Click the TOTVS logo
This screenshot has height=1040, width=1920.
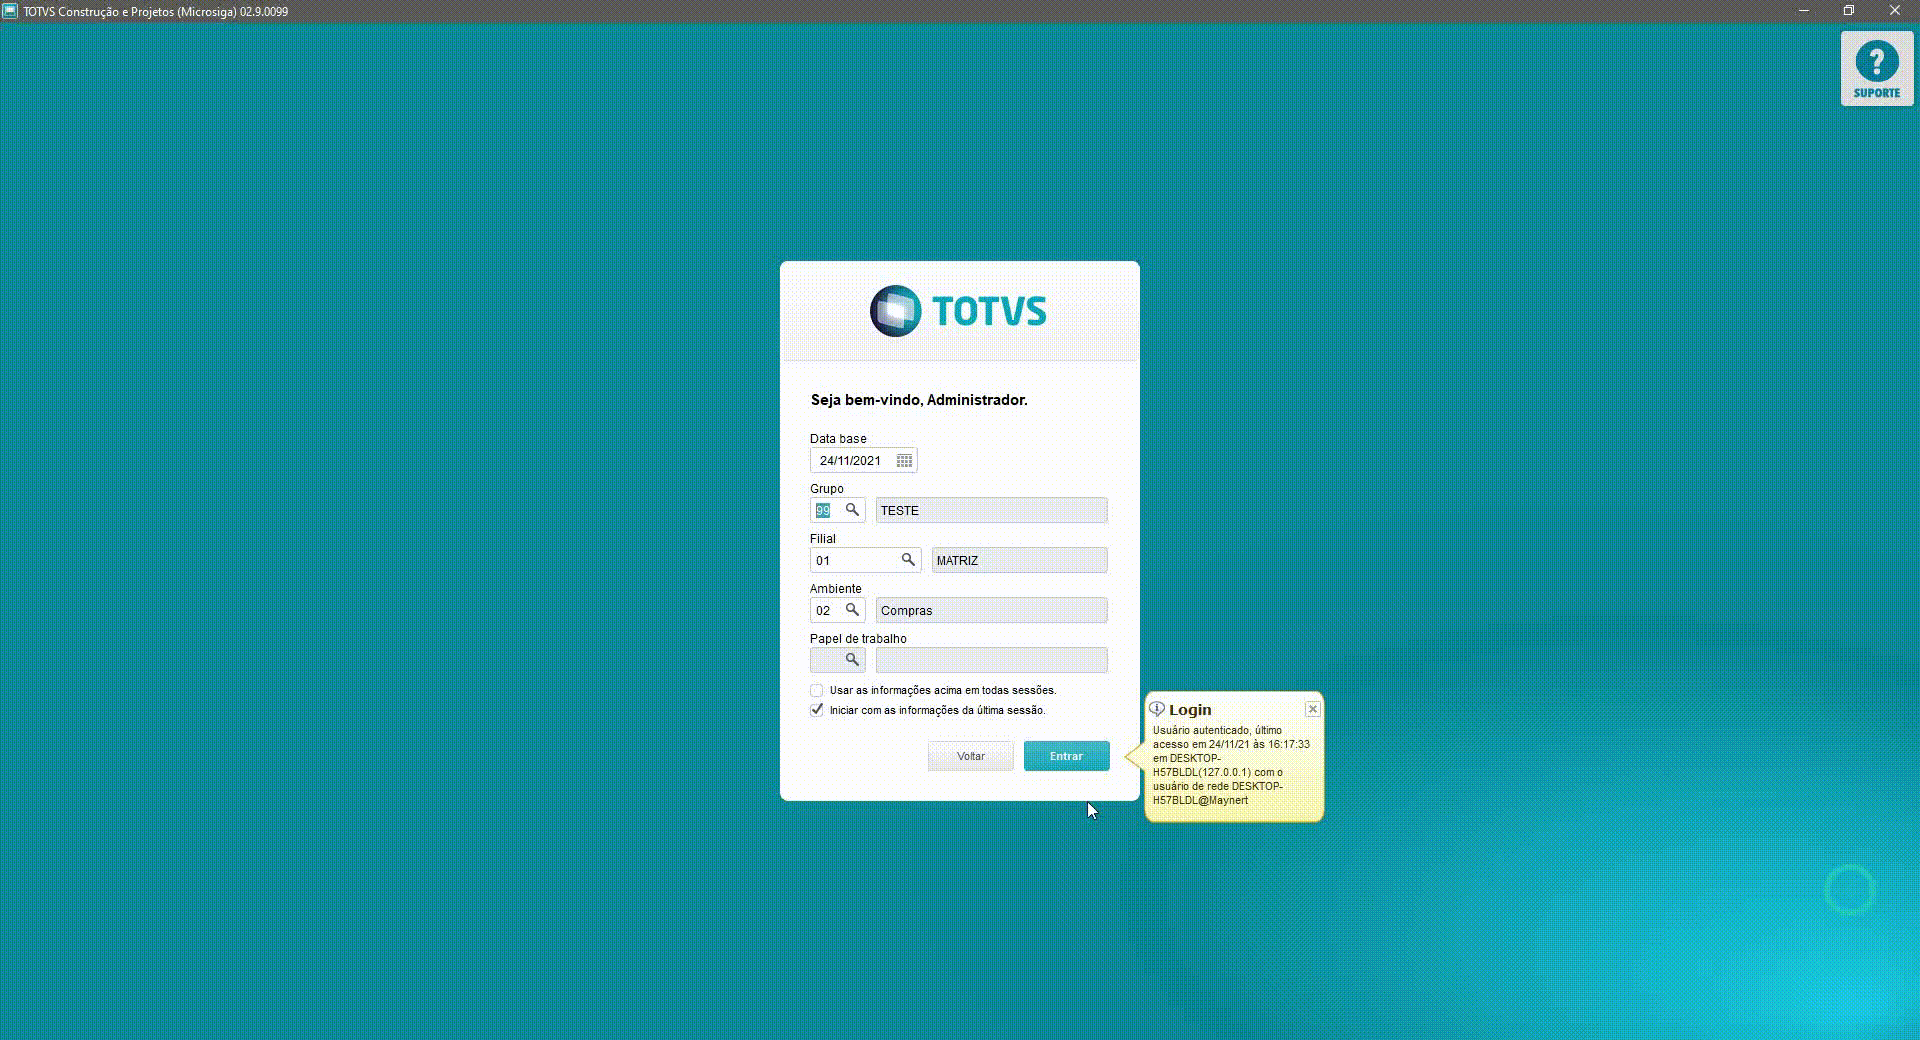tap(958, 311)
